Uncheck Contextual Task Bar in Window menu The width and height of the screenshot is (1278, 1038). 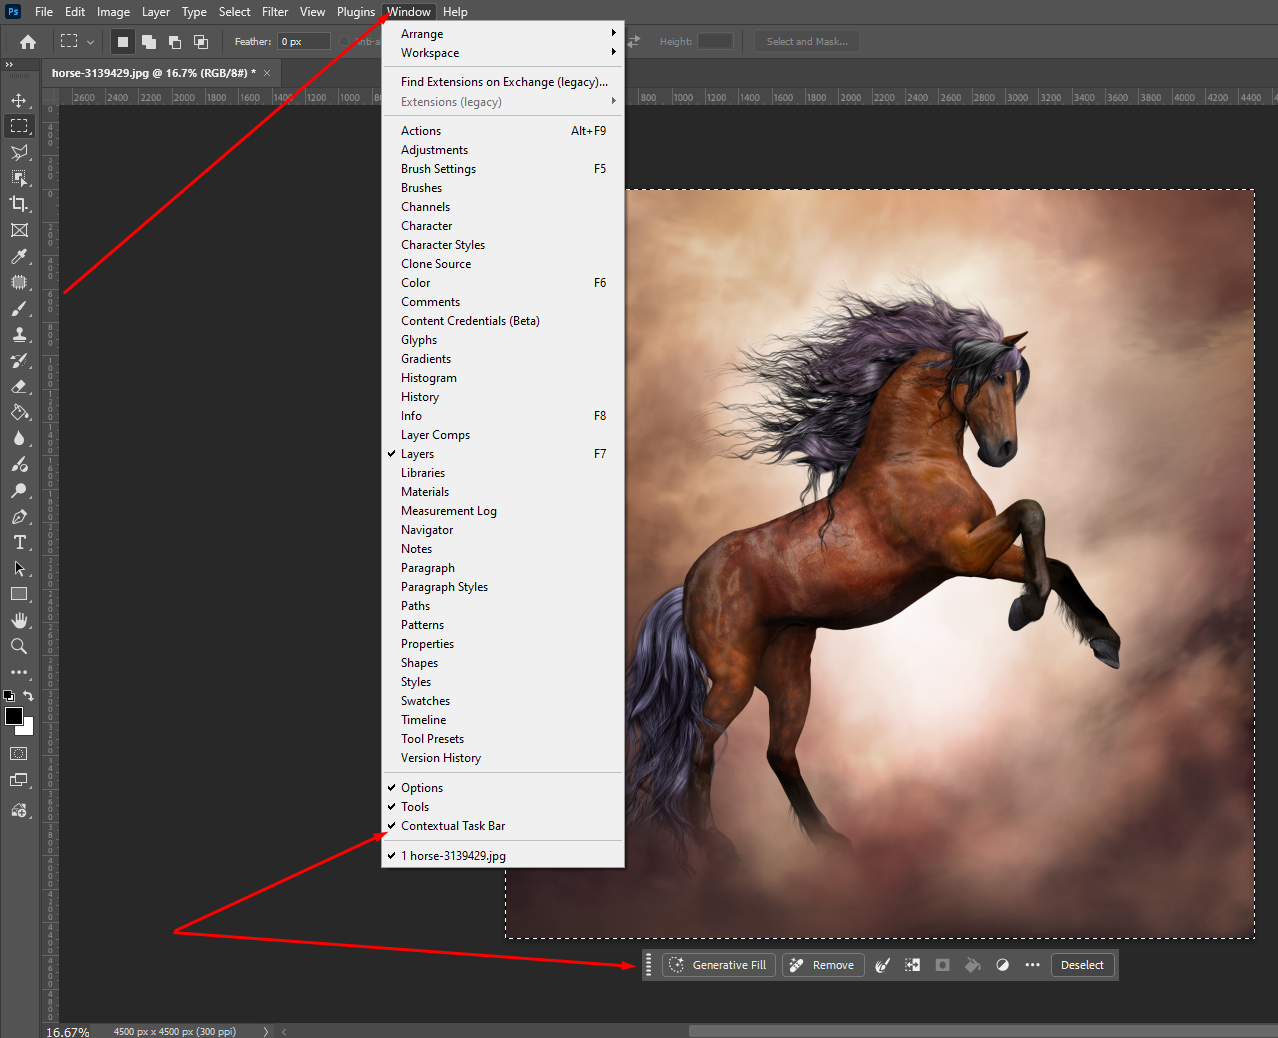453,826
